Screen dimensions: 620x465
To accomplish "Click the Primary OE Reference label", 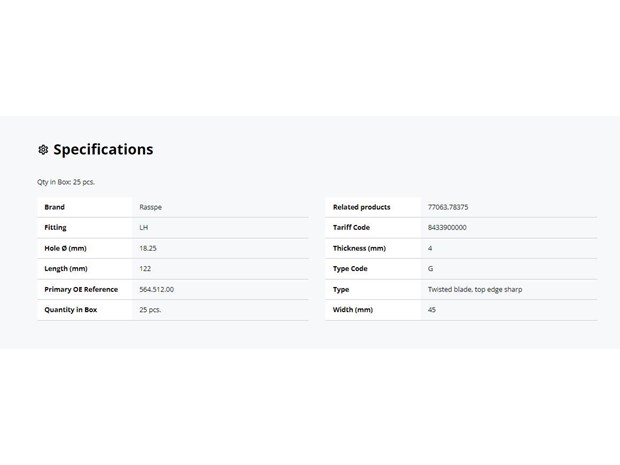I will [81, 289].
